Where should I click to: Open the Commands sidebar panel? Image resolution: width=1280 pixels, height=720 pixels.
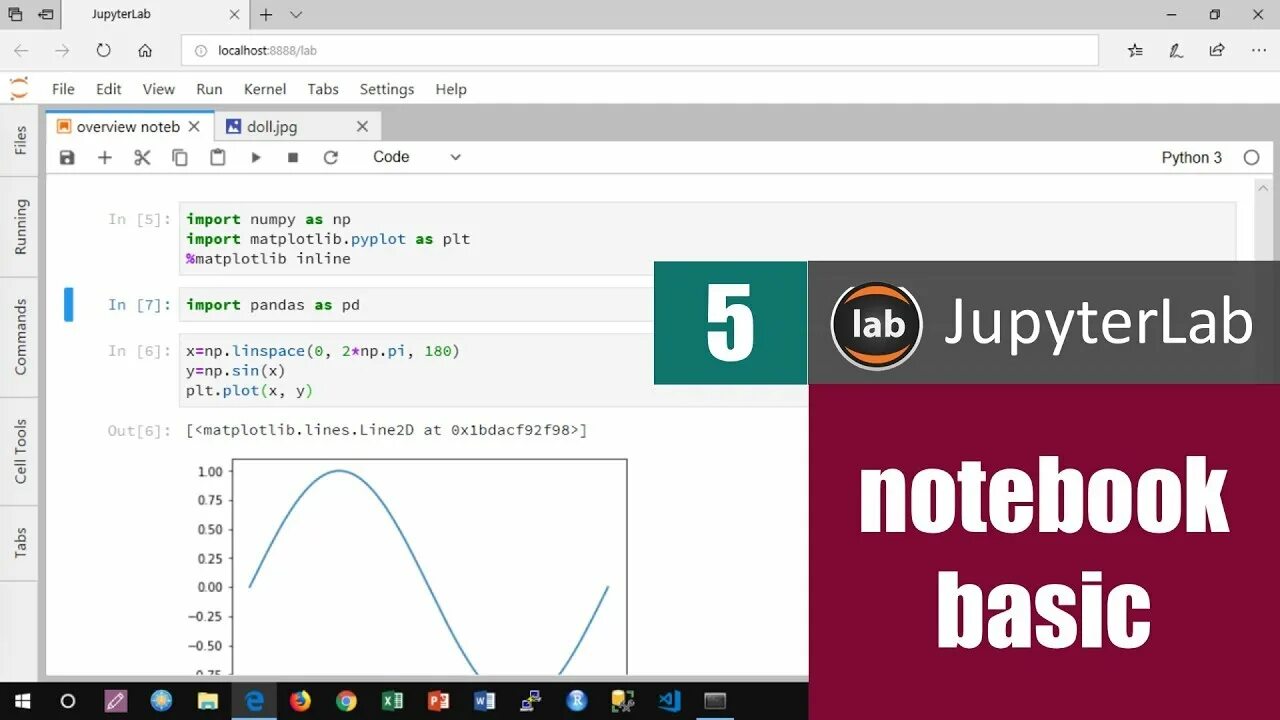point(20,337)
